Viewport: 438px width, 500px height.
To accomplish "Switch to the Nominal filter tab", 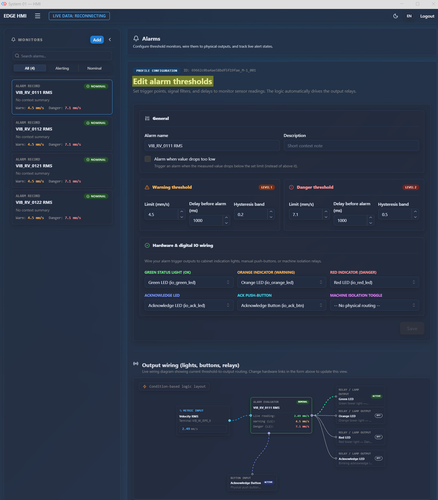I will click(x=94, y=68).
